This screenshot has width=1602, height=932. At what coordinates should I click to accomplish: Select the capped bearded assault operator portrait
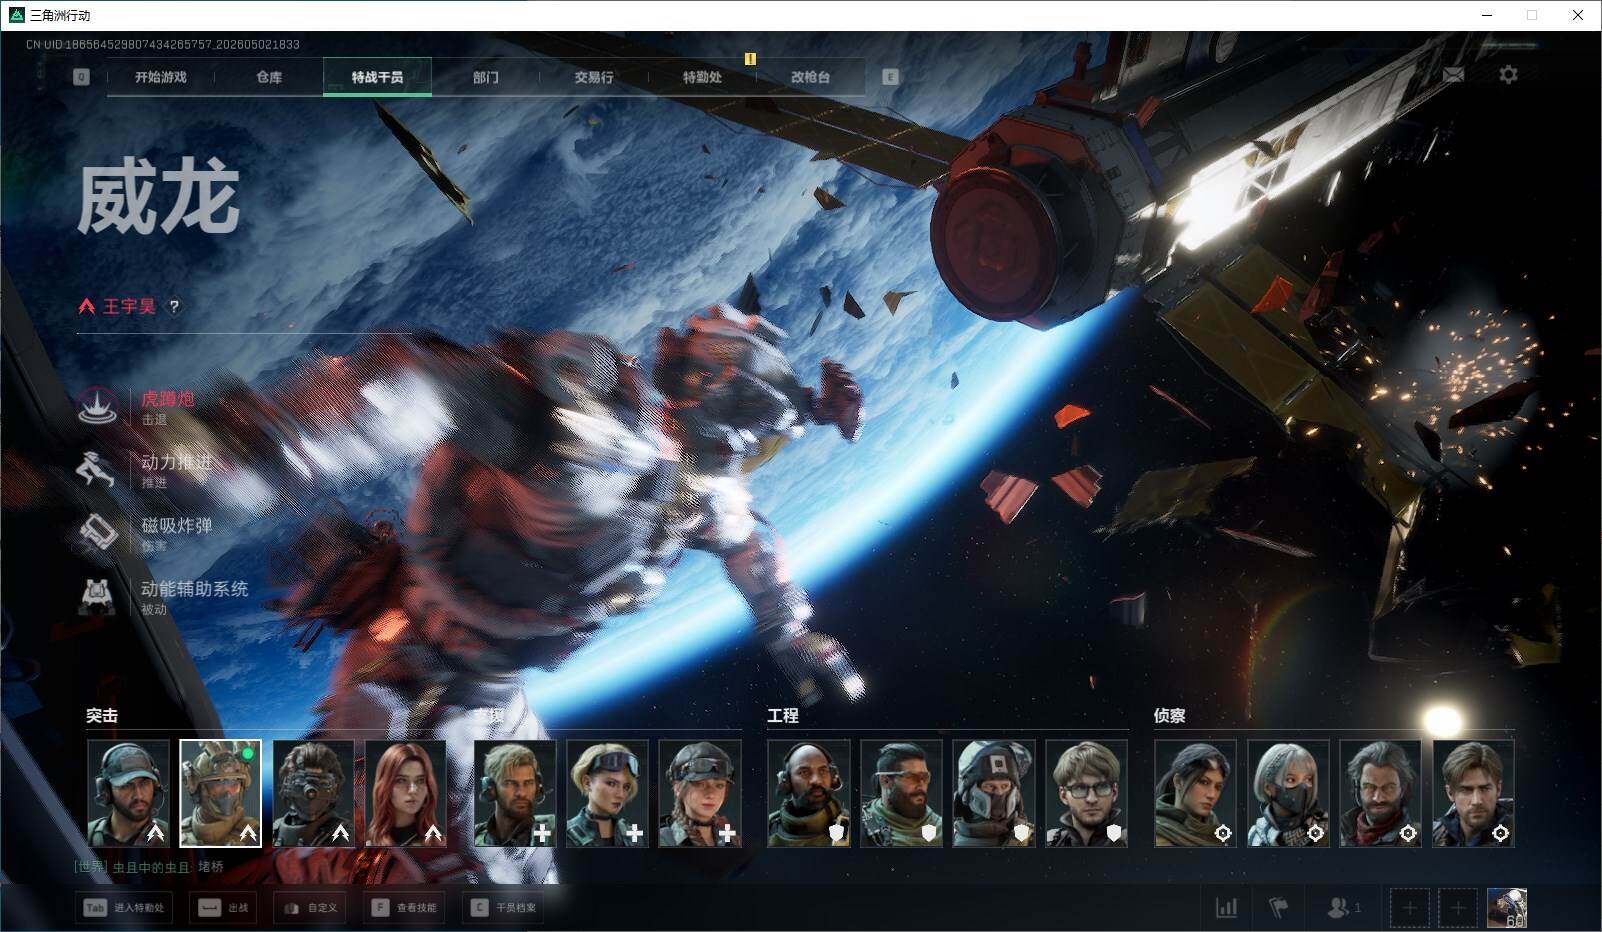pos(128,794)
